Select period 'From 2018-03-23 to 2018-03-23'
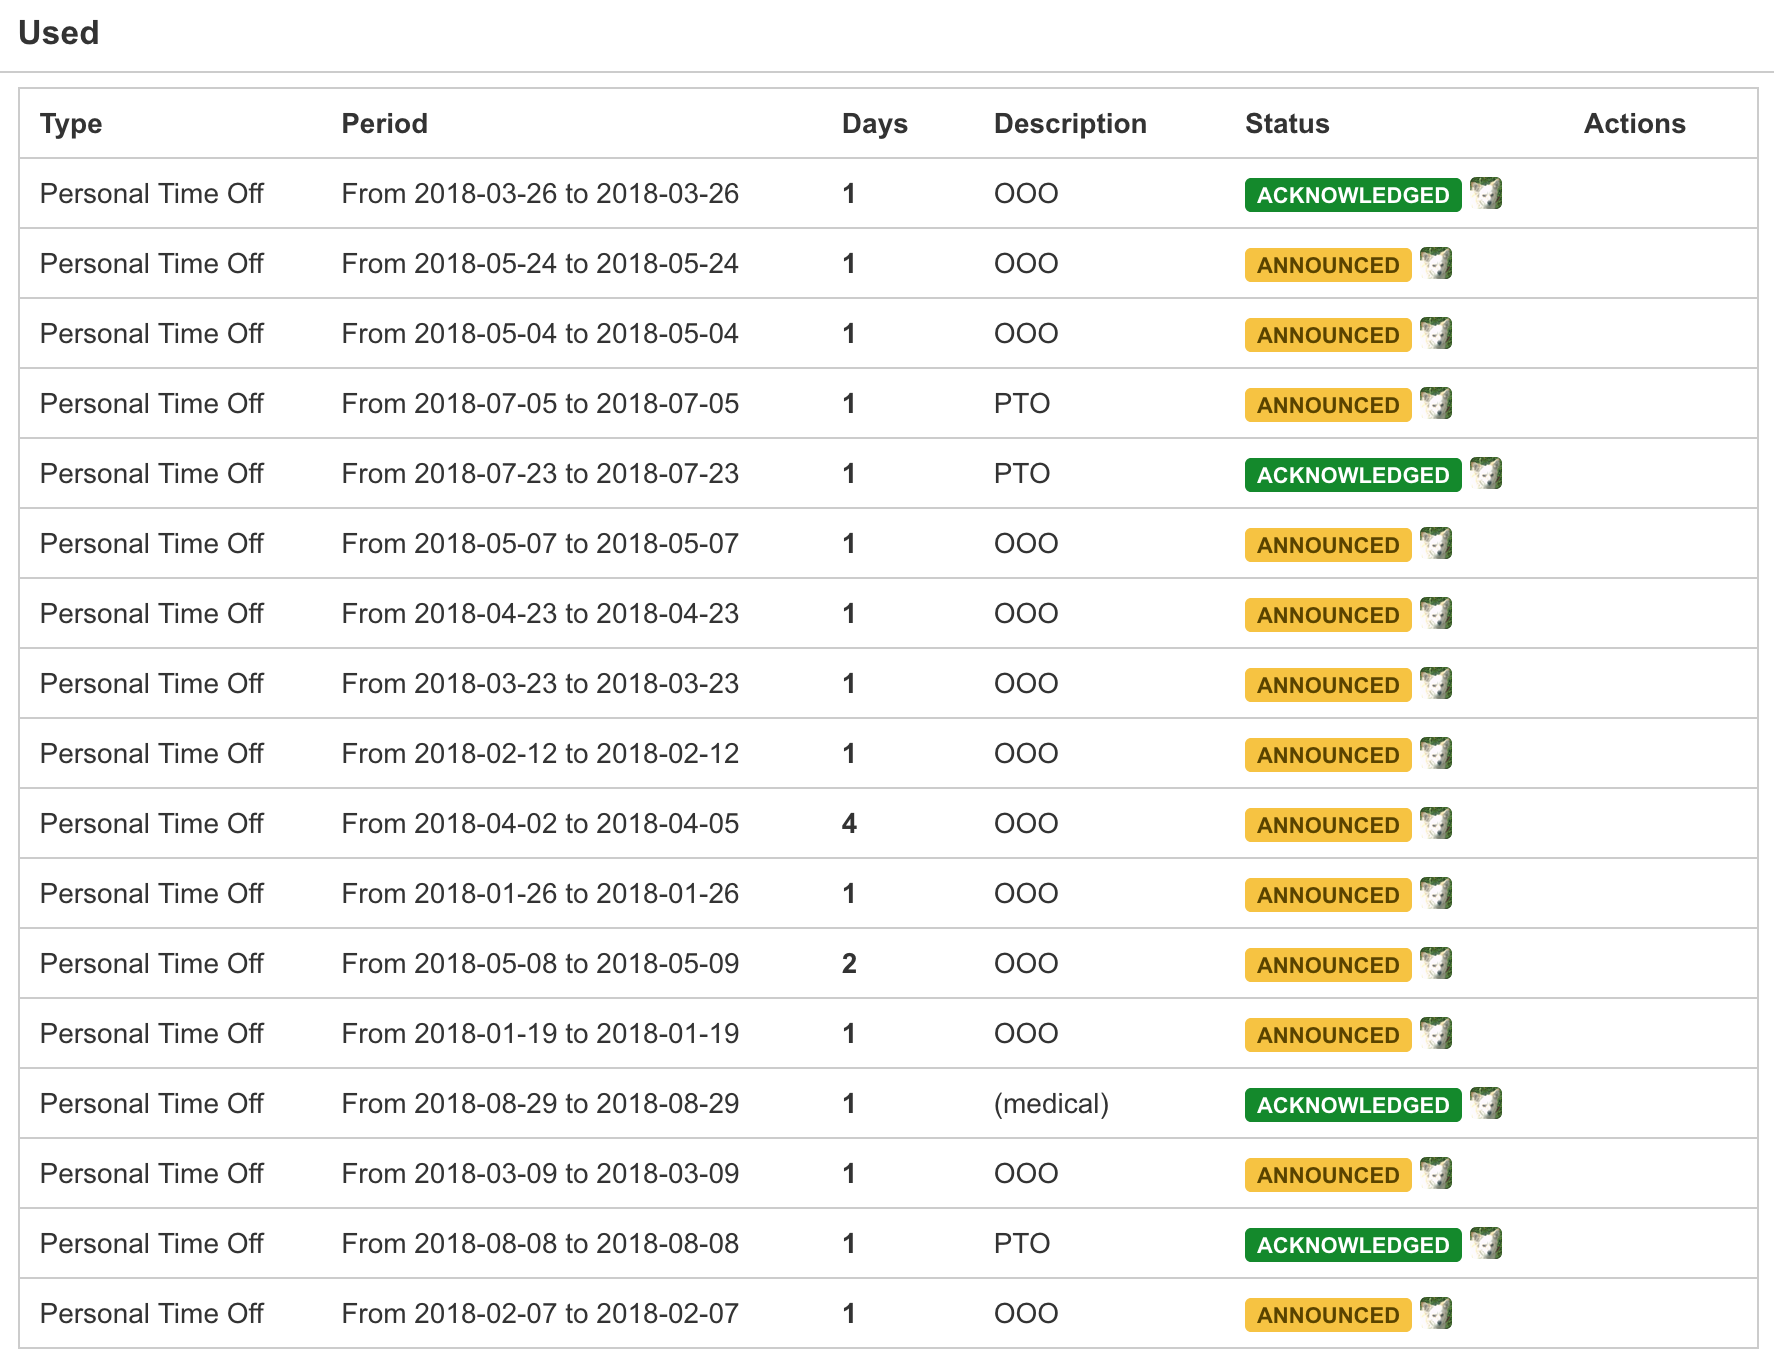Screen dimensions: 1774x1362 tap(540, 683)
